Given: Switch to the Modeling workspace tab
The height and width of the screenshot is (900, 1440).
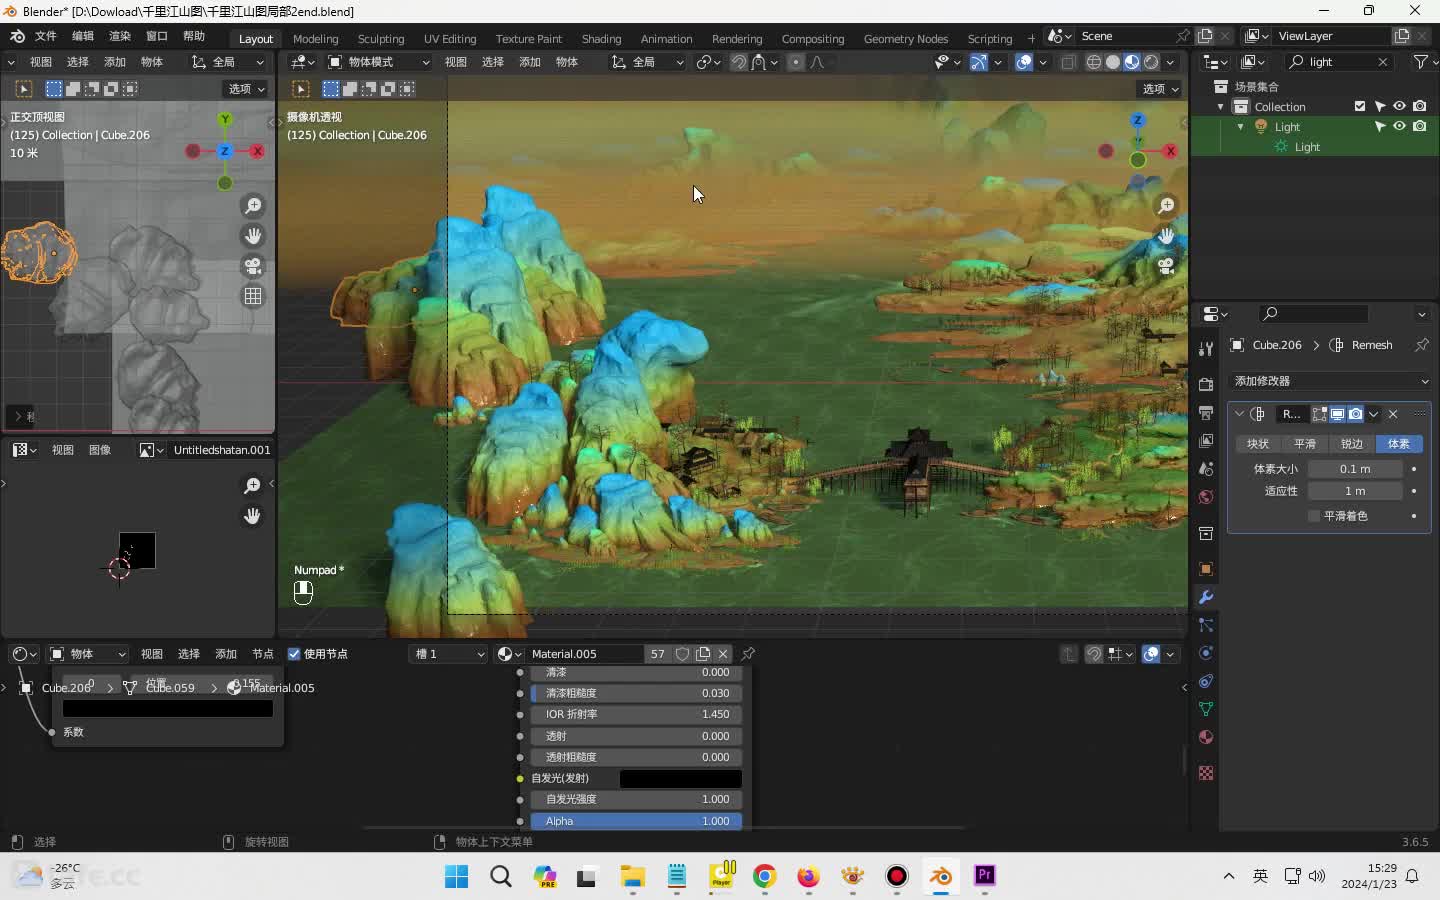Looking at the screenshot, I should (316, 39).
